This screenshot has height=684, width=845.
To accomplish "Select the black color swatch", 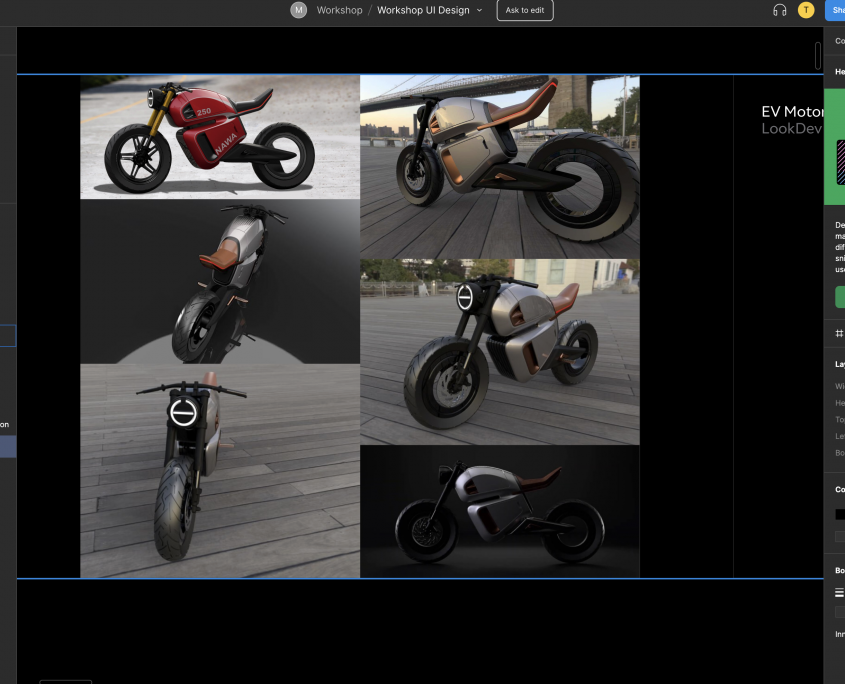I will [839, 515].
